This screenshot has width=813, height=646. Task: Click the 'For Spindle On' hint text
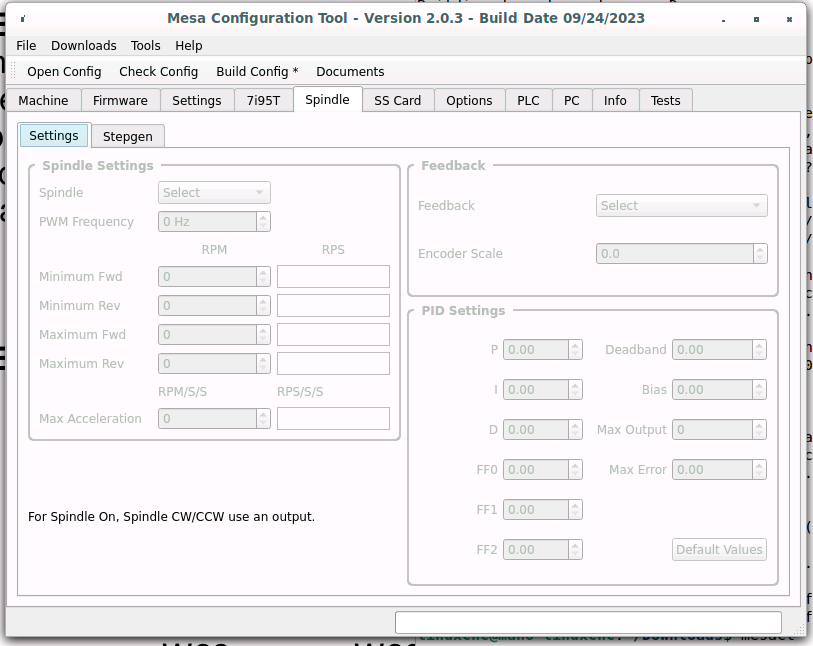171,517
